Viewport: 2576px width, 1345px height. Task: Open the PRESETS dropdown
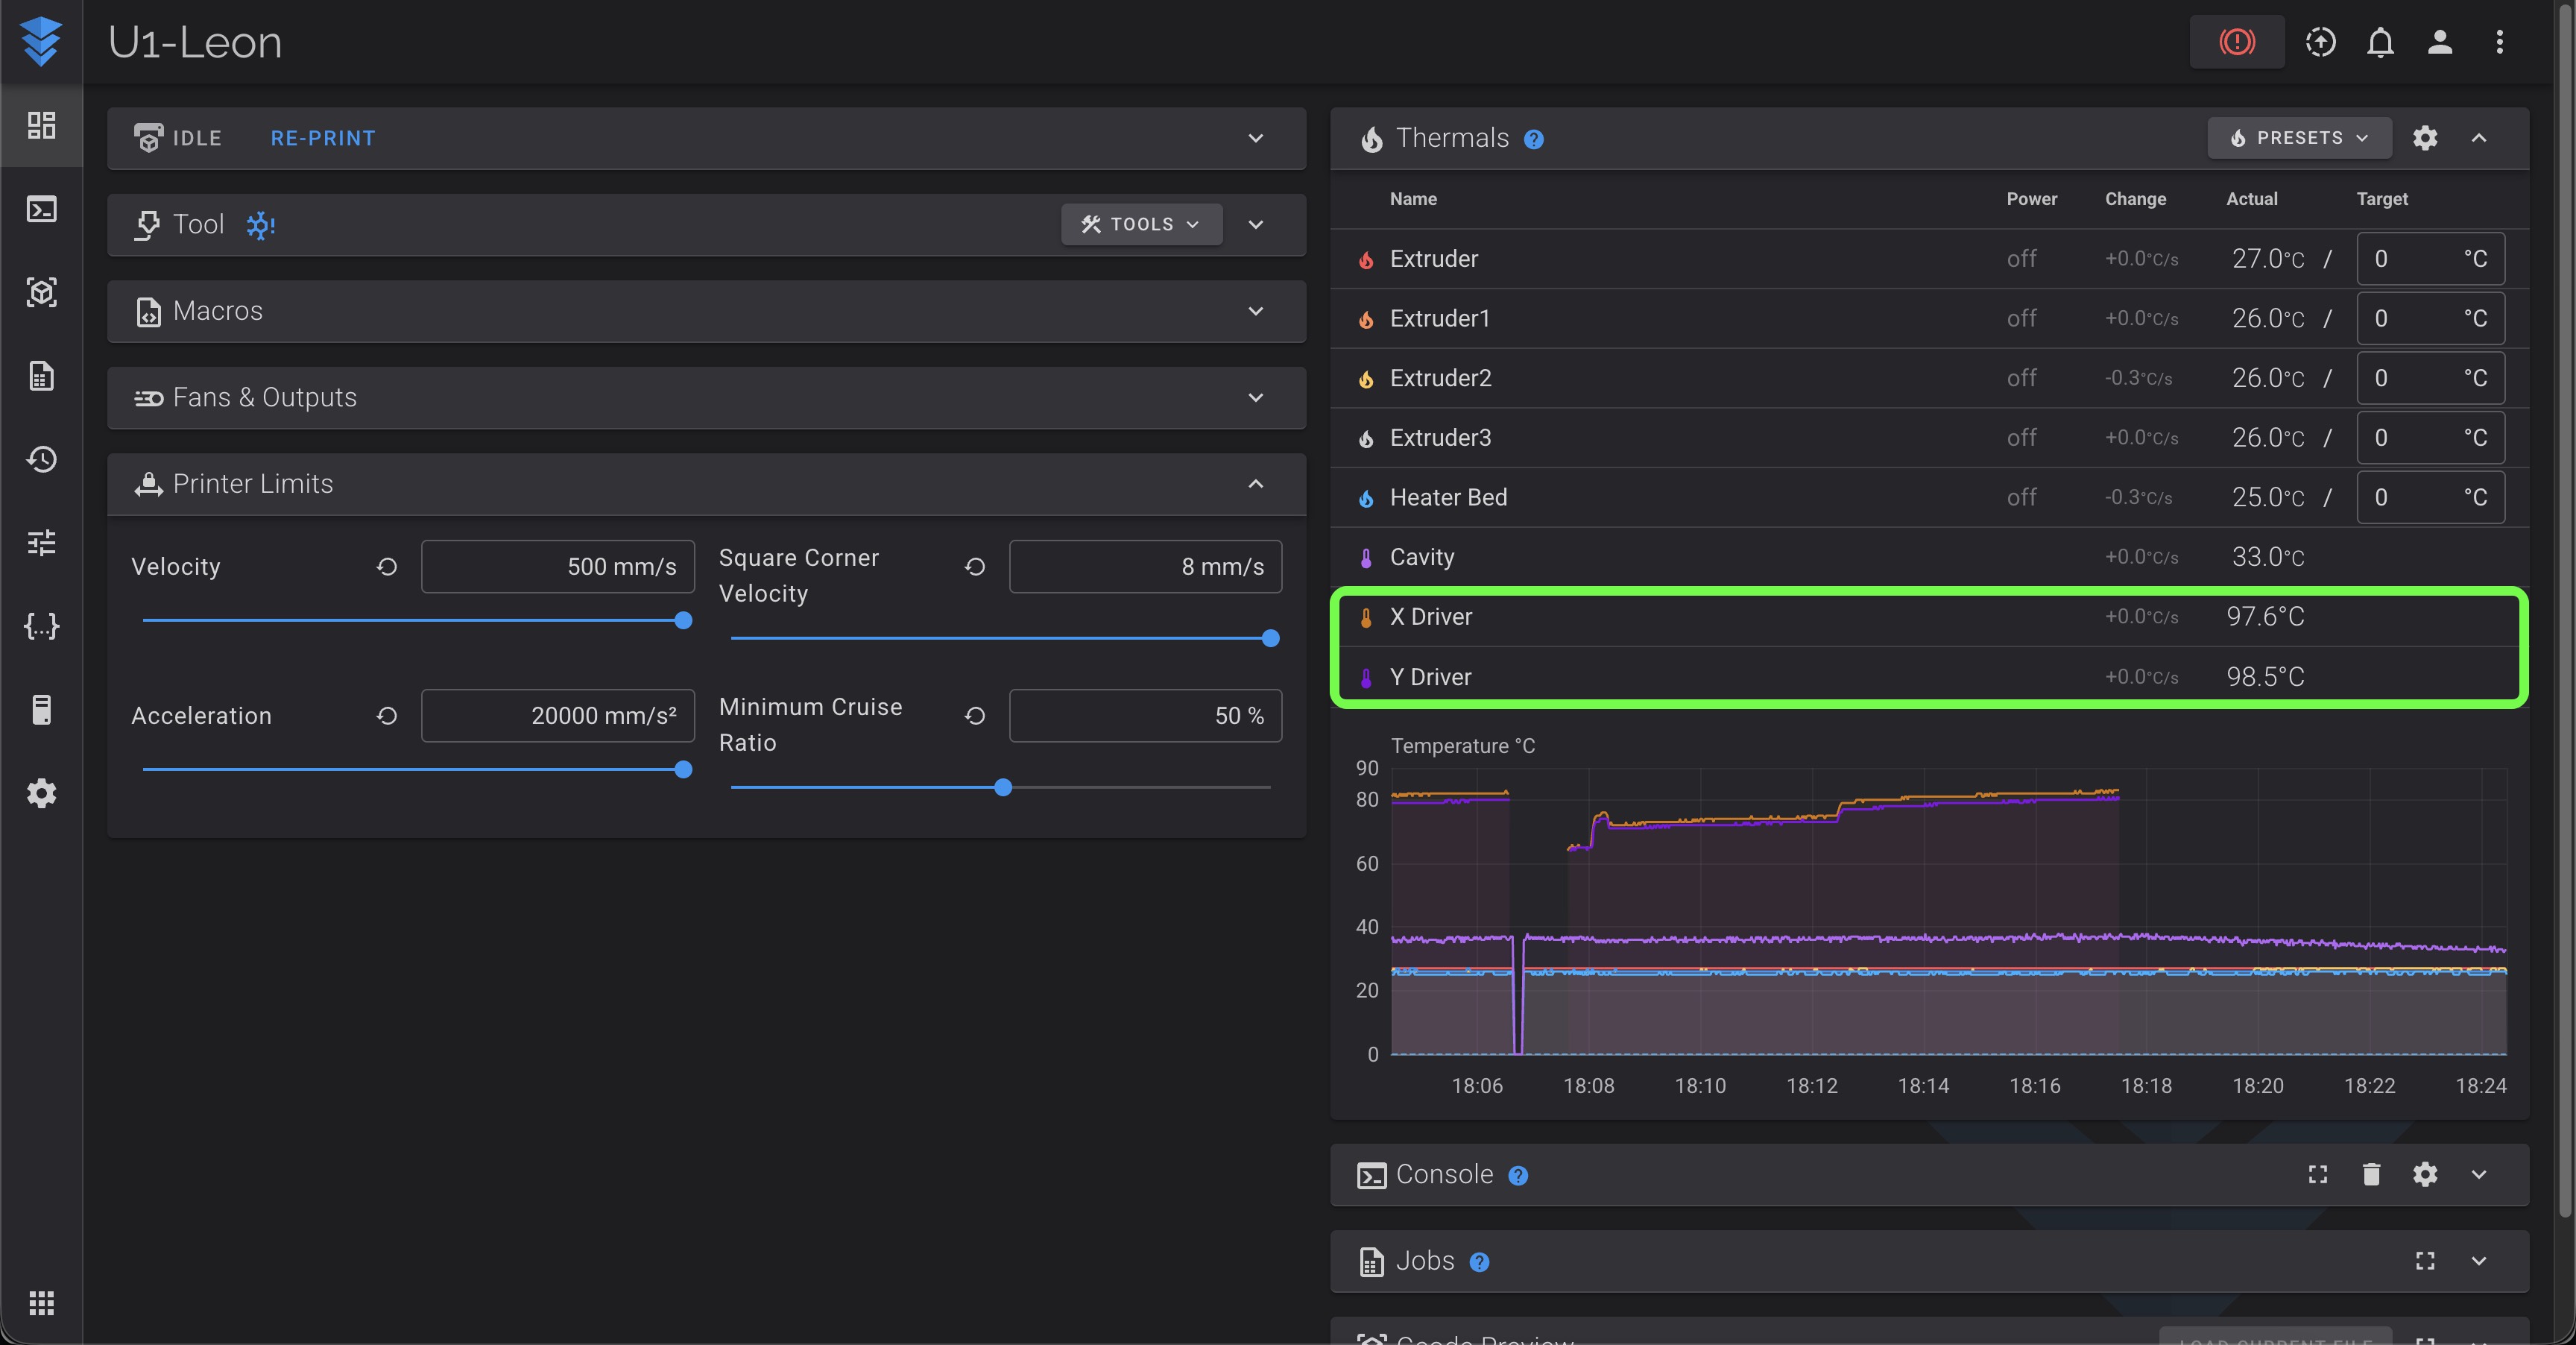coord(2299,138)
